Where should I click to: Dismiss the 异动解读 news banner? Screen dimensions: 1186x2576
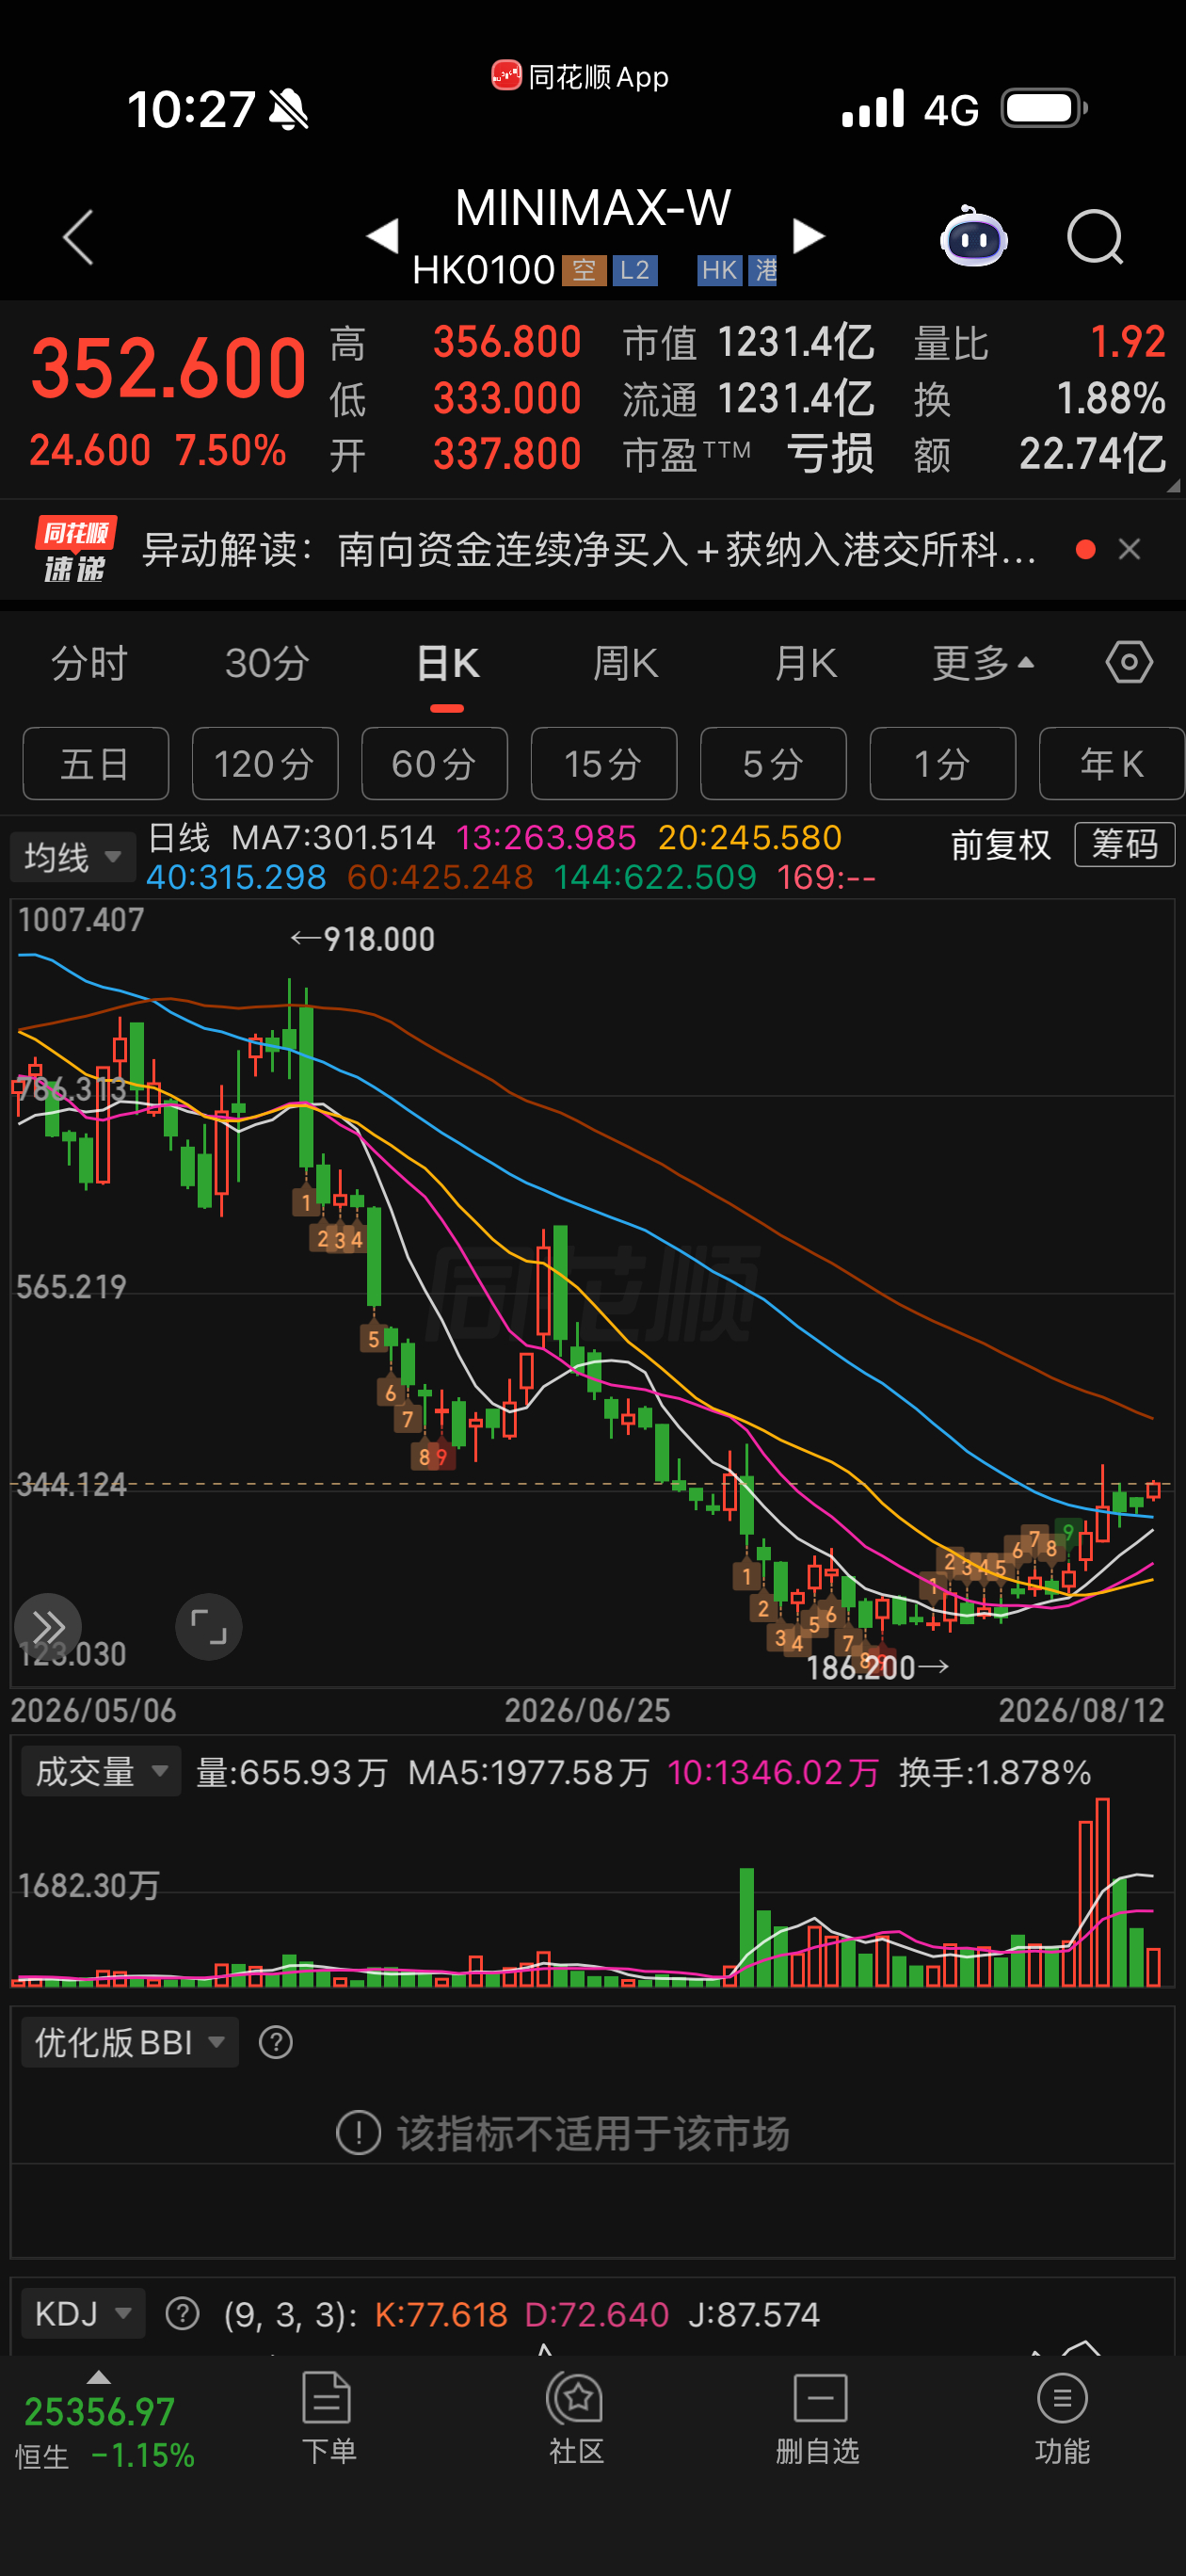click(x=1129, y=549)
